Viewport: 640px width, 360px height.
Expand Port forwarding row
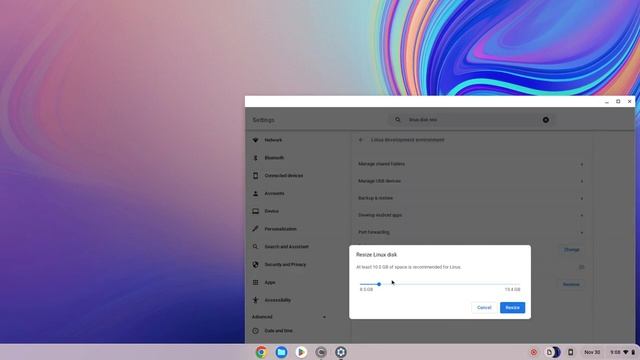tap(471, 232)
